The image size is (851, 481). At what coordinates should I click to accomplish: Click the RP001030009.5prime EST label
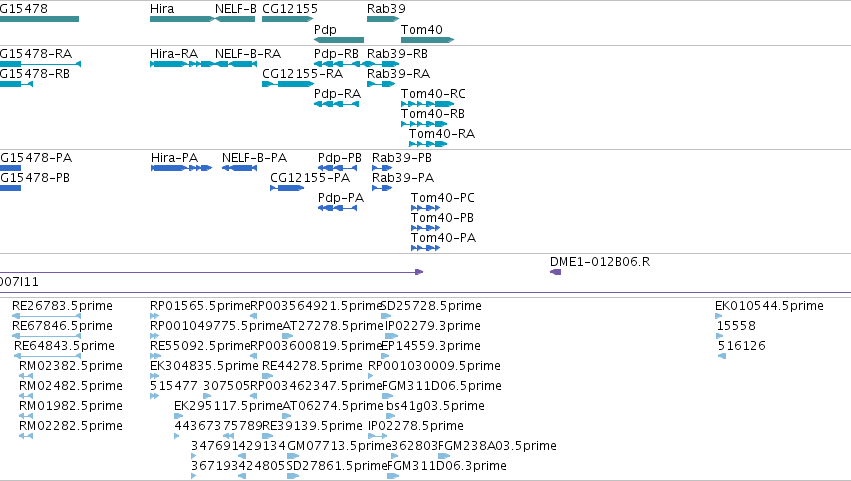pos(434,366)
